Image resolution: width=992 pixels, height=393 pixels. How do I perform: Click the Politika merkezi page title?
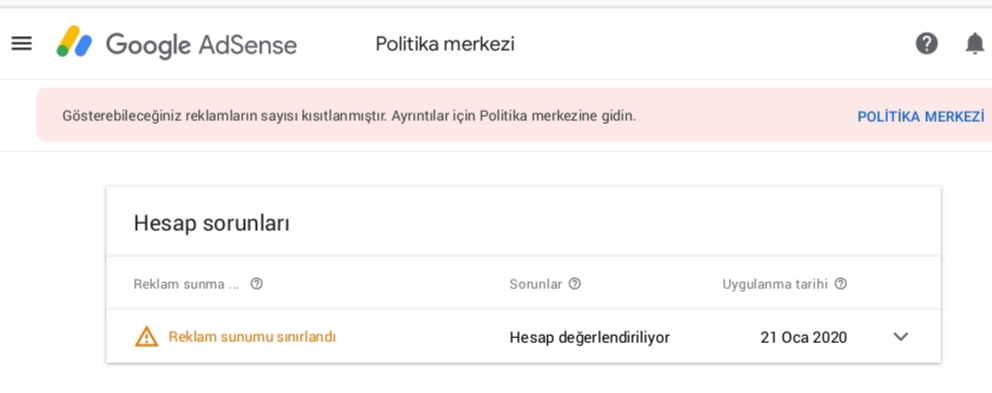[x=445, y=44]
